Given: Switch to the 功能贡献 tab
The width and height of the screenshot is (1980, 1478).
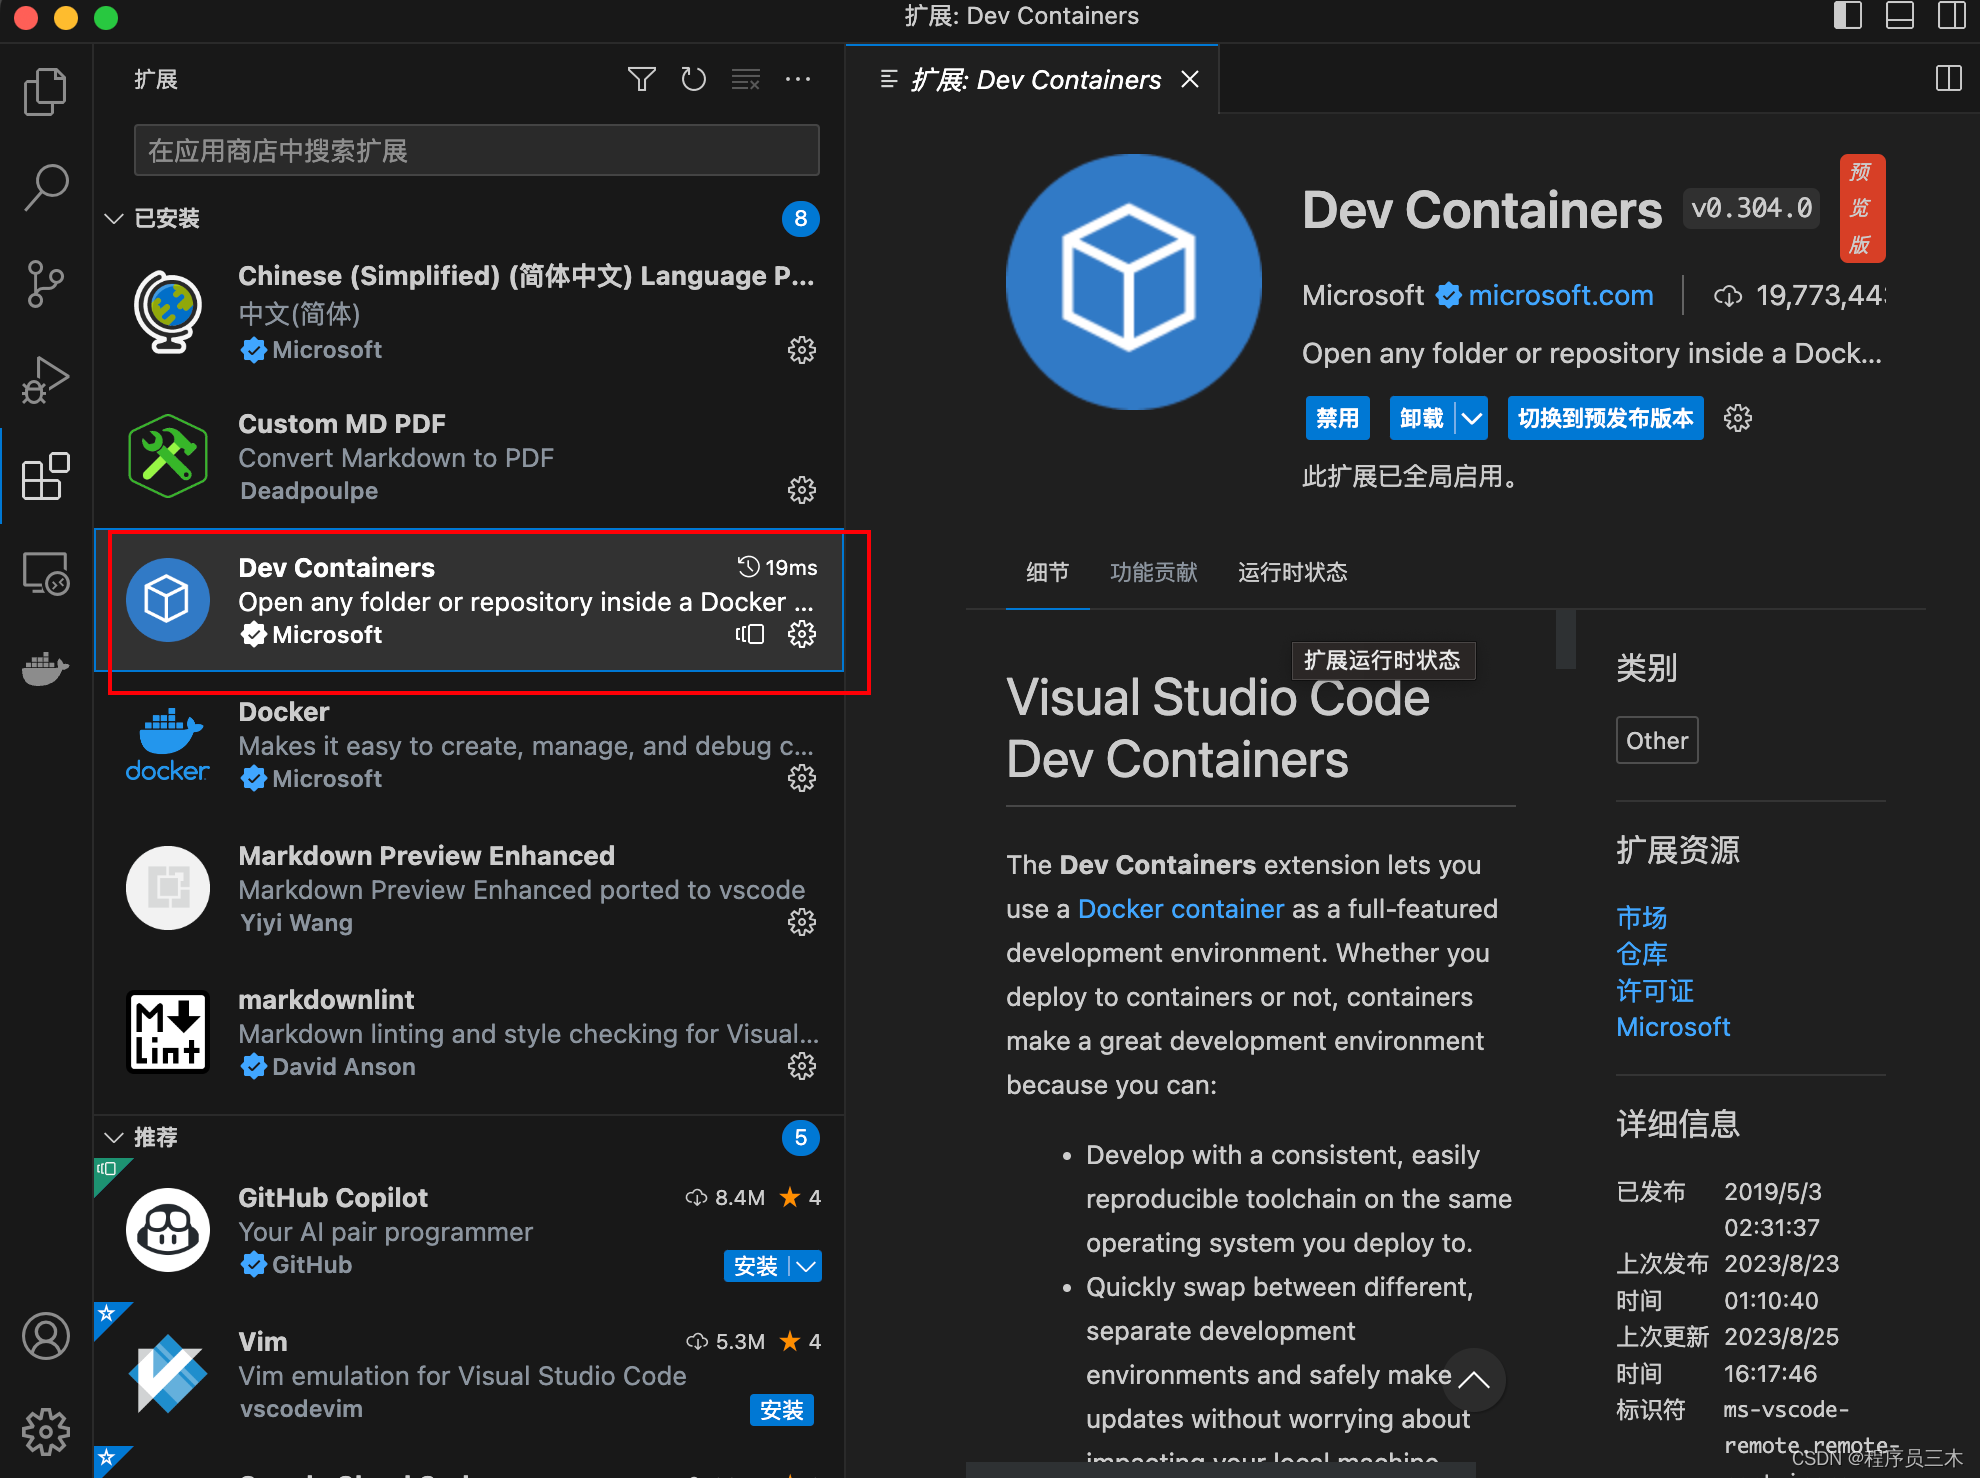Looking at the screenshot, I should tap(1153, 572).
